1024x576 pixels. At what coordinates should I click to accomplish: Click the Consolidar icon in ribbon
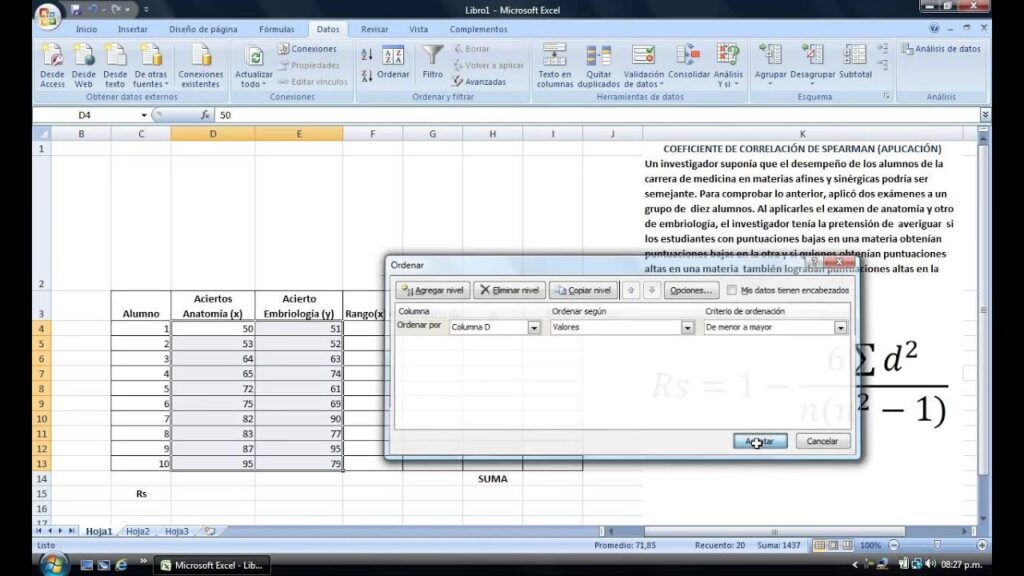coord(688,56)
